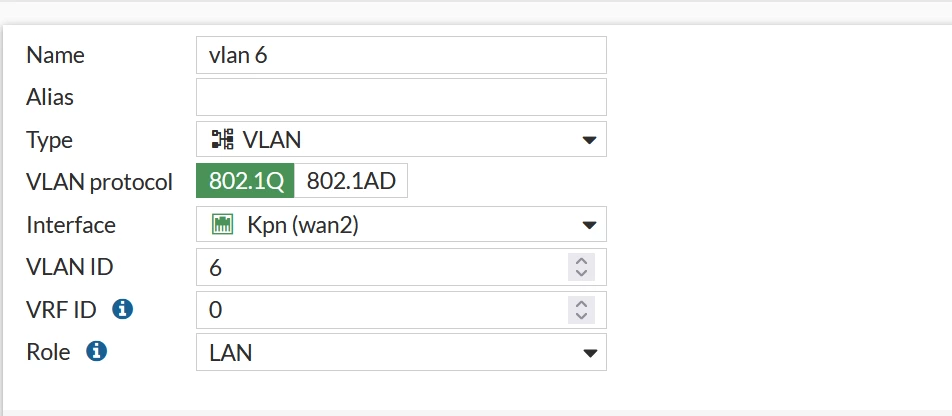
Task: Click the VLAN ID number field
Action: pyautogui.click(x=401, y=267)
